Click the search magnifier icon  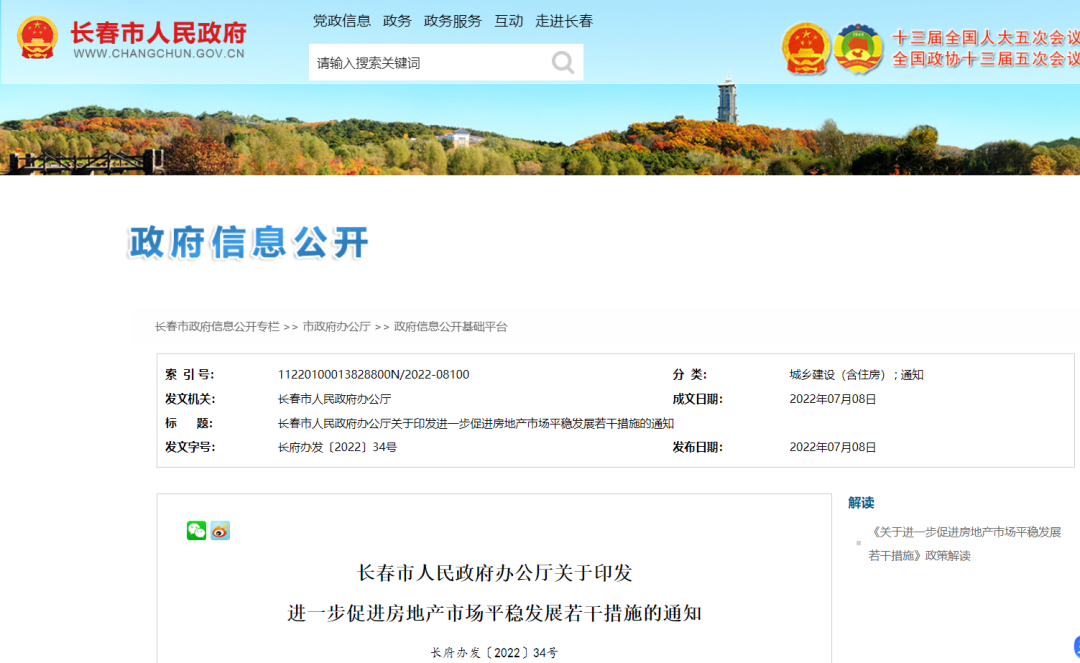point(562,62)
